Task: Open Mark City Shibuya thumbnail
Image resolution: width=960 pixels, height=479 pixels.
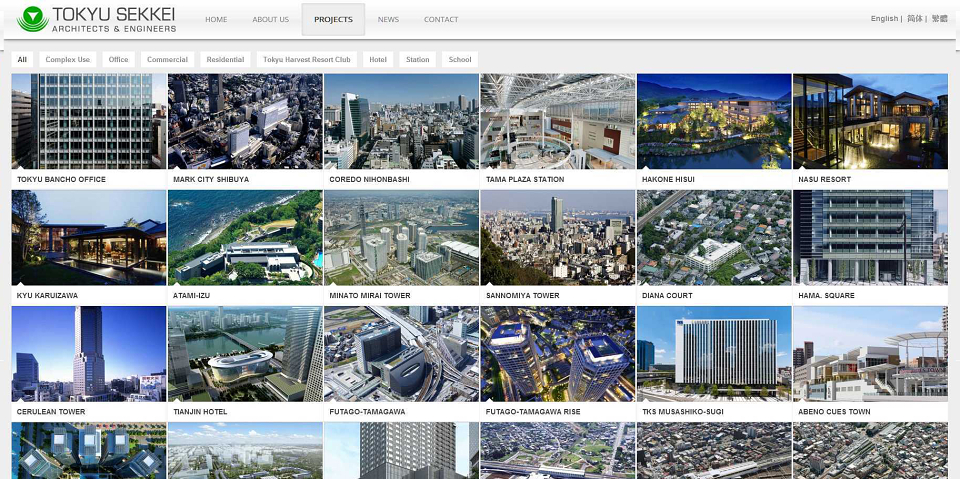Action: coord(245,121)
